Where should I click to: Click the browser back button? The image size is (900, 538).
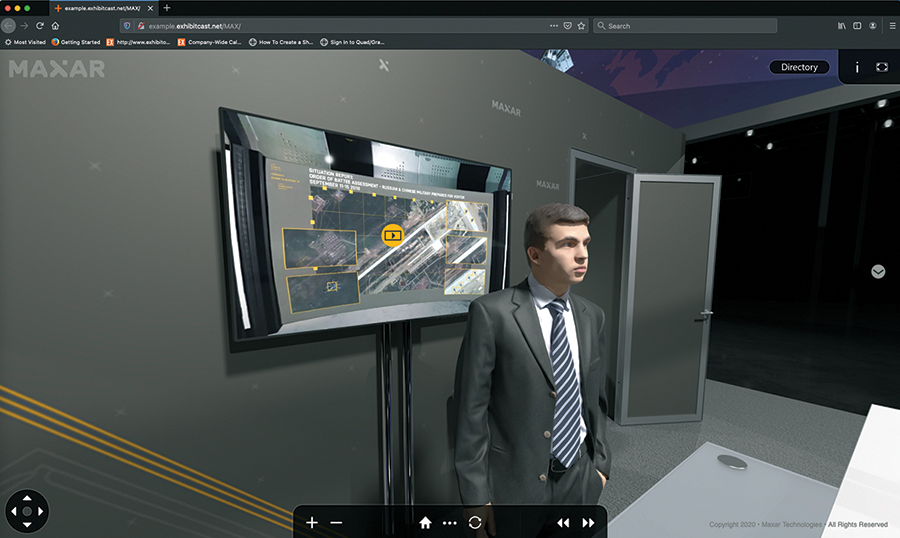[8, 26]
